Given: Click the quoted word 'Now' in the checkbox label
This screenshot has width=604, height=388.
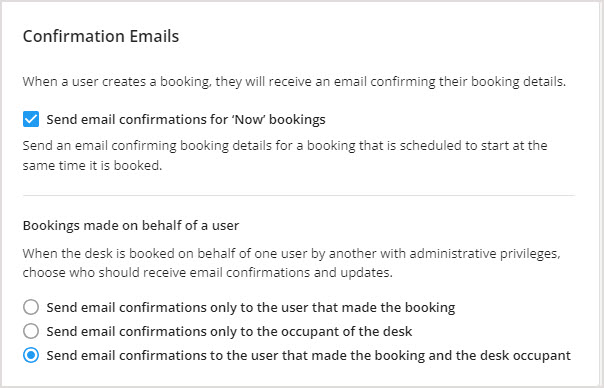Looking at the screenshot, I should 249,119.
